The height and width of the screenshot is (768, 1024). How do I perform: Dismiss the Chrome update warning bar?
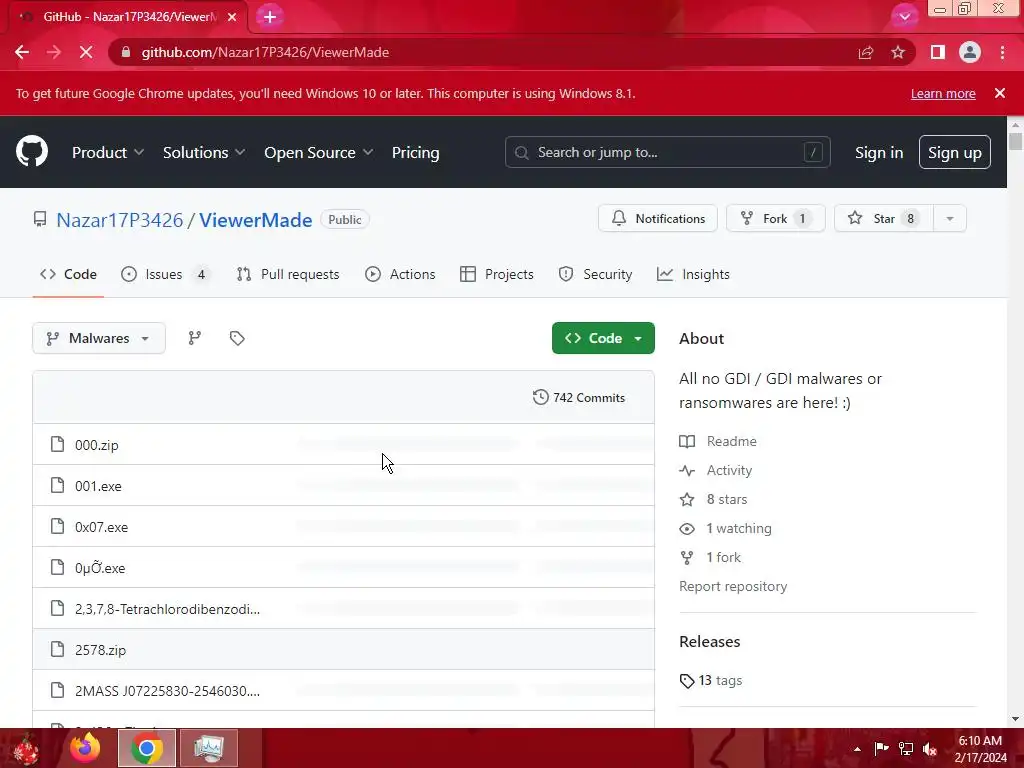(x=1000, y=93)
